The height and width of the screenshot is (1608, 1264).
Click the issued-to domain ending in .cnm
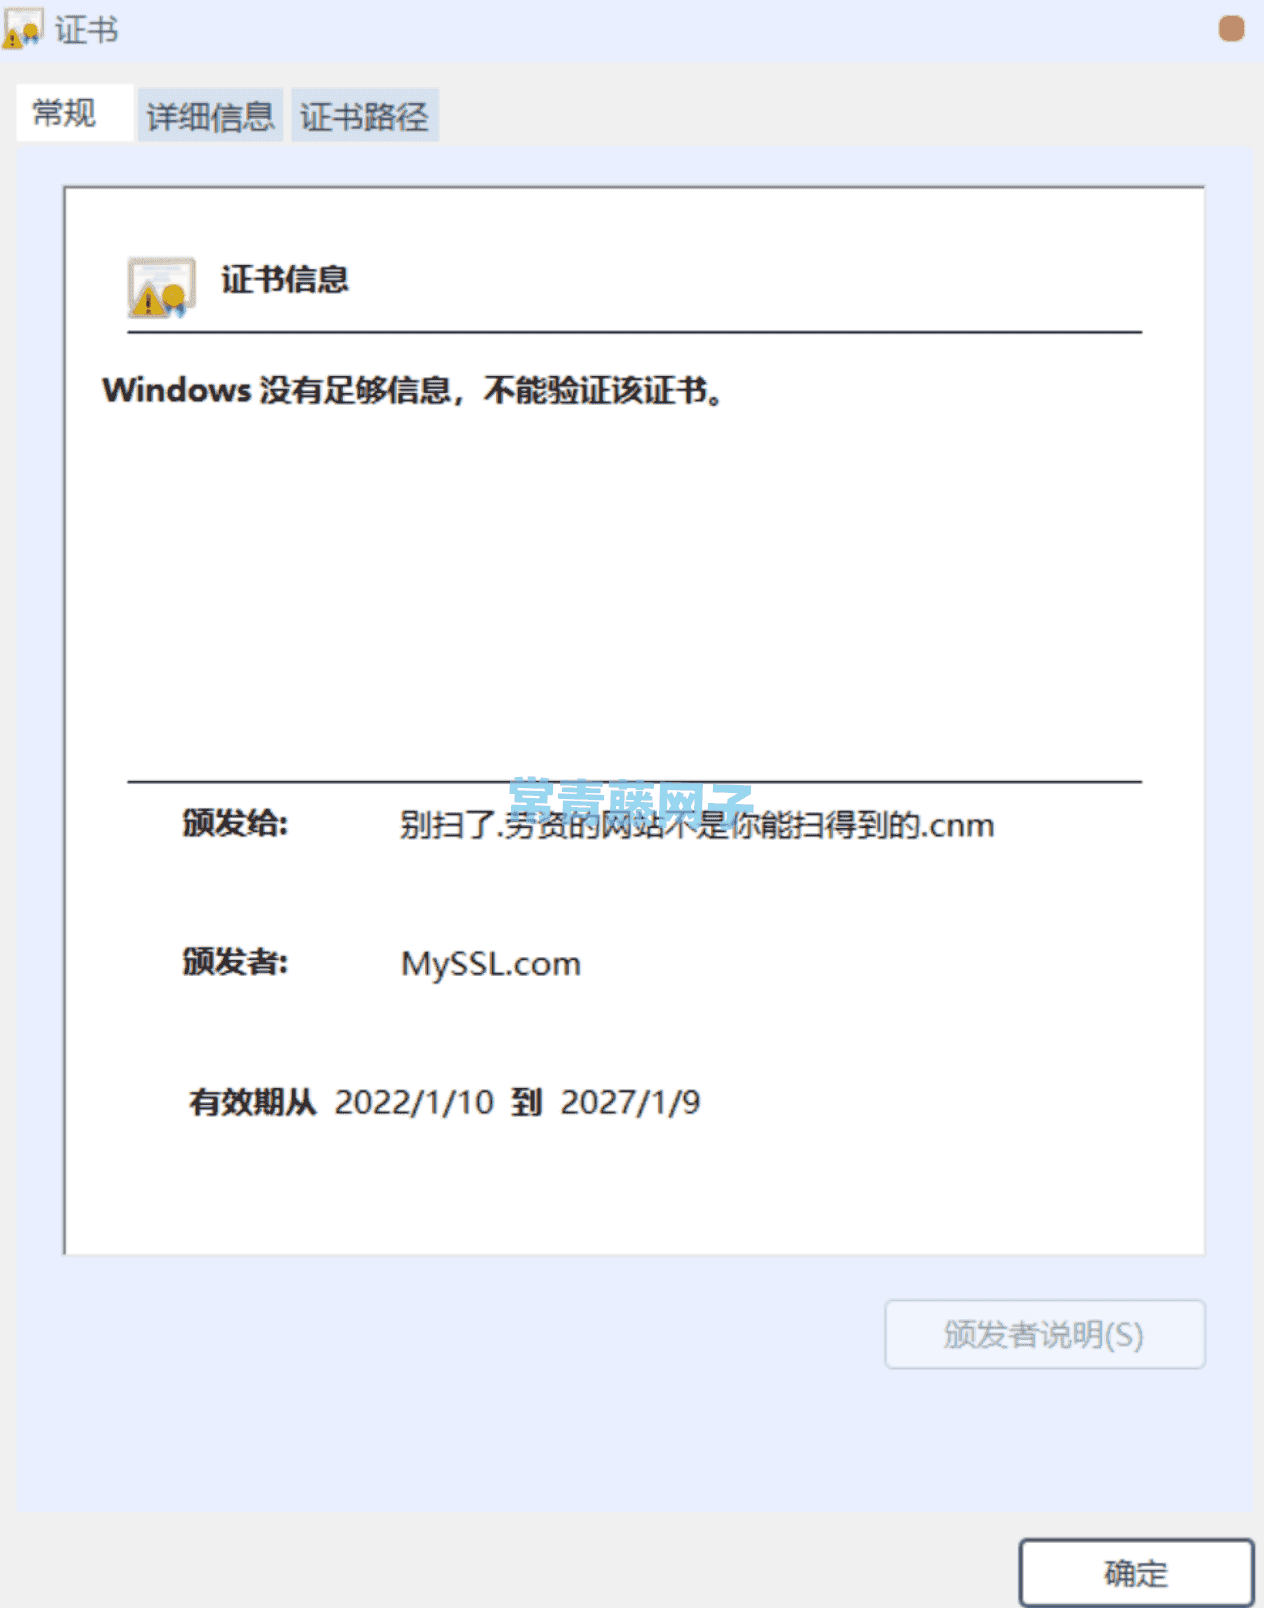(x=697, y=826)
